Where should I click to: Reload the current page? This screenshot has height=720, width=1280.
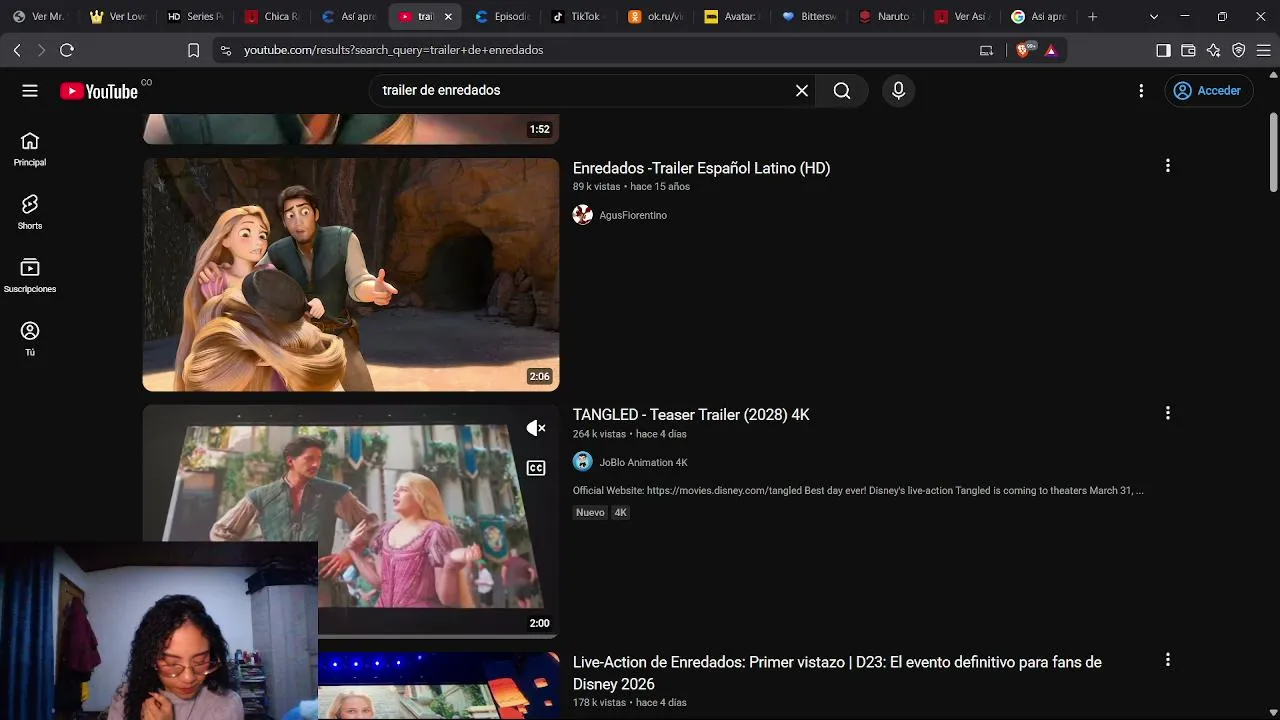click(67, 50)
